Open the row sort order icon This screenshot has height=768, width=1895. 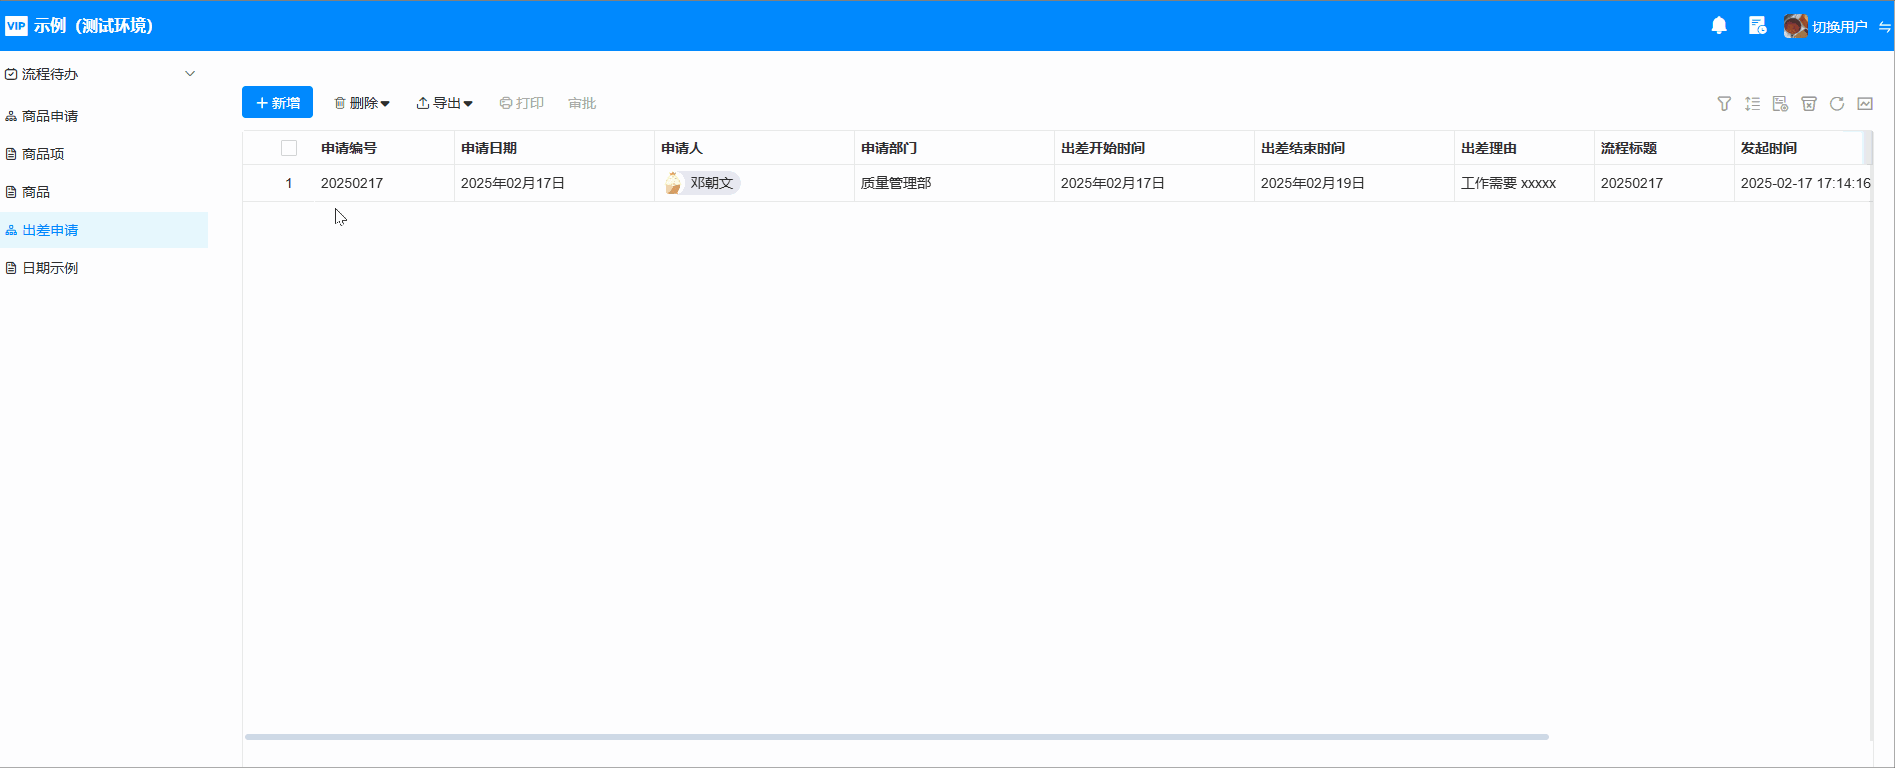tap(1752, 104)
